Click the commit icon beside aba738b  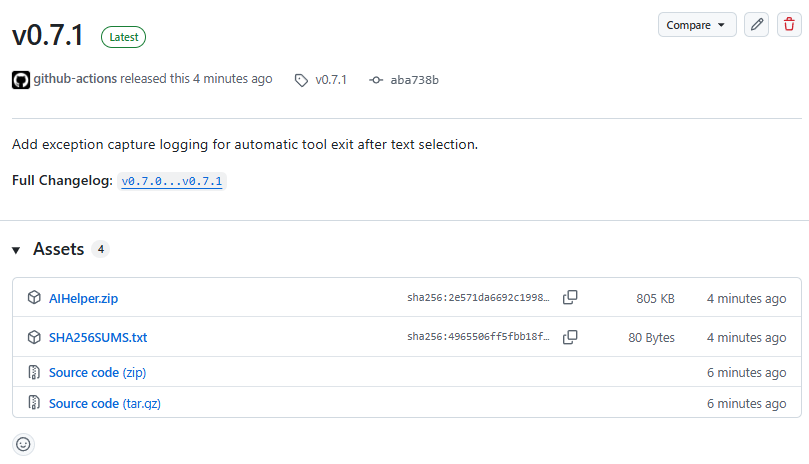[376, 80]
